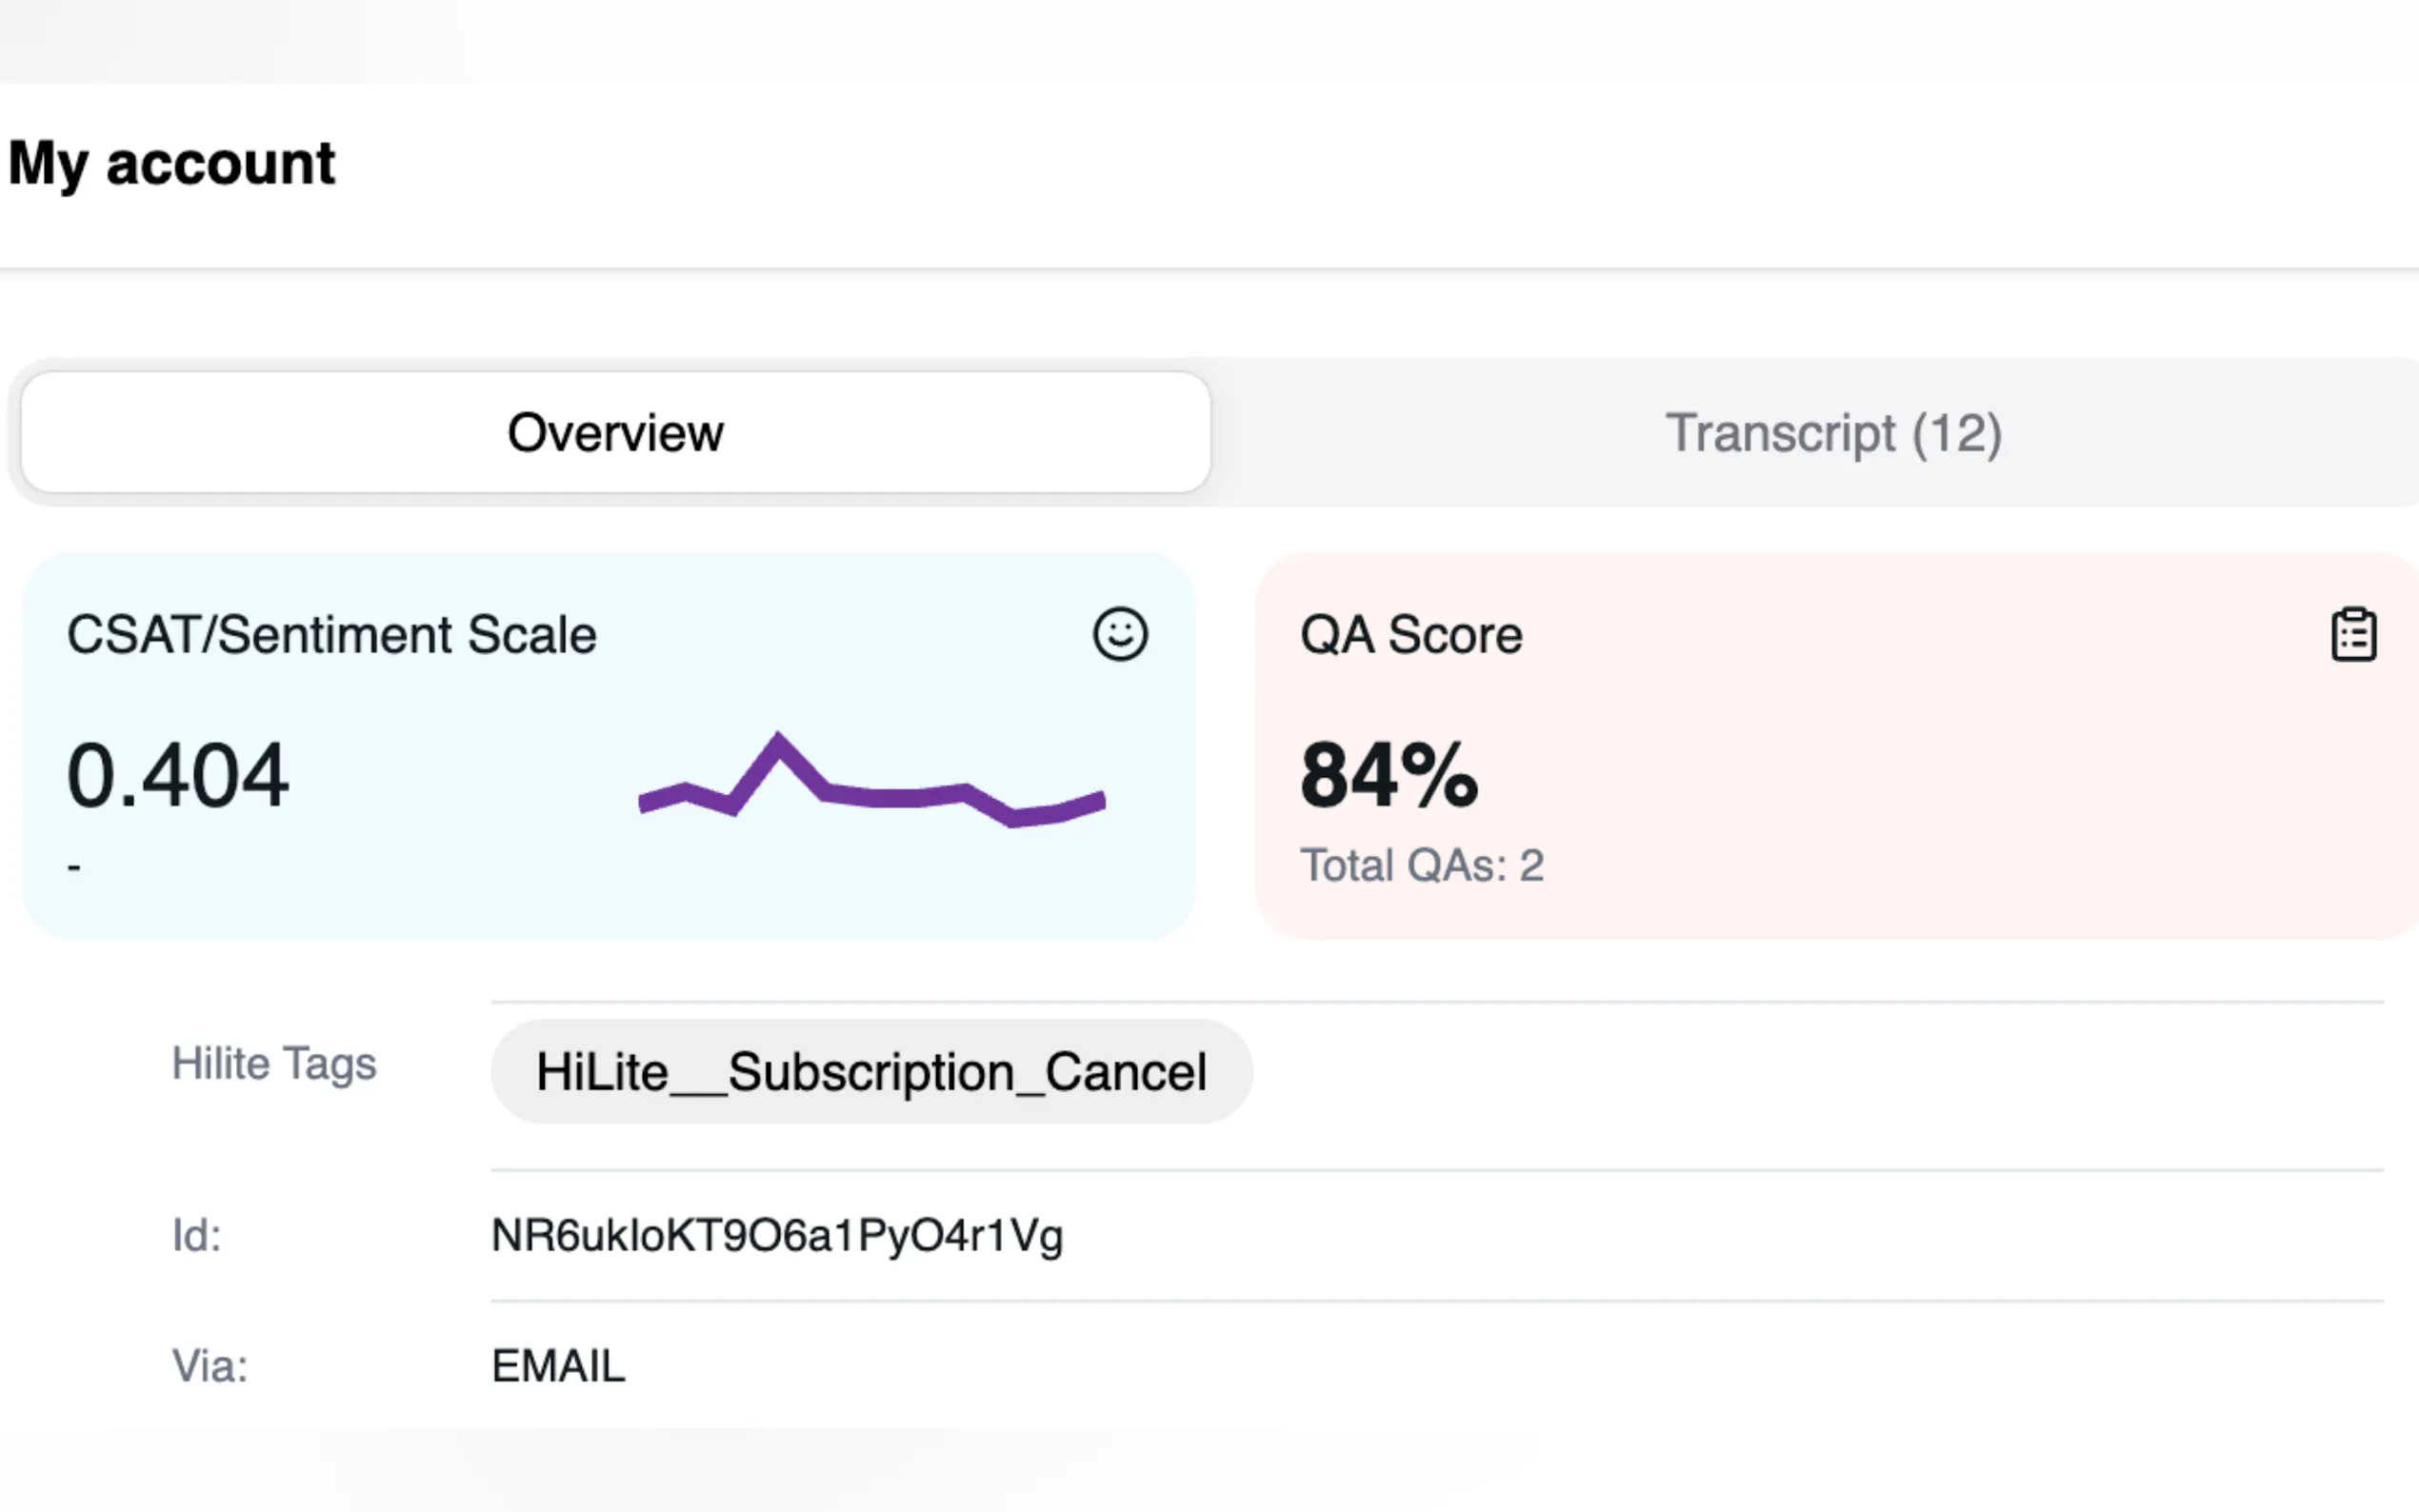The width and height of the screenshot is (2419, 1512).
Task: Click the HiLite__Subscription_Cancel tag chip
Action: [x=871, y=1072]
